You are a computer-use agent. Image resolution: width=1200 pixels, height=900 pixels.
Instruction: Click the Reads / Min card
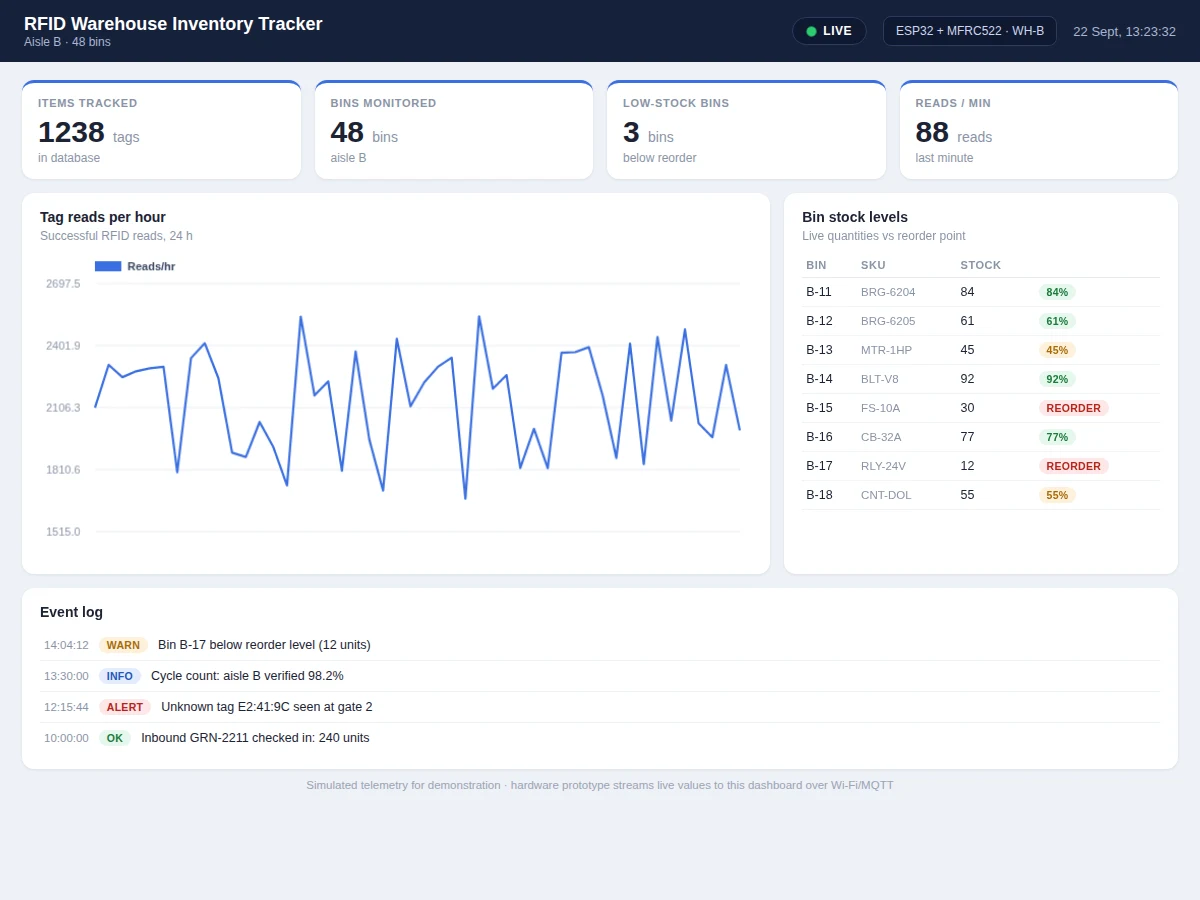(1038, 130)
